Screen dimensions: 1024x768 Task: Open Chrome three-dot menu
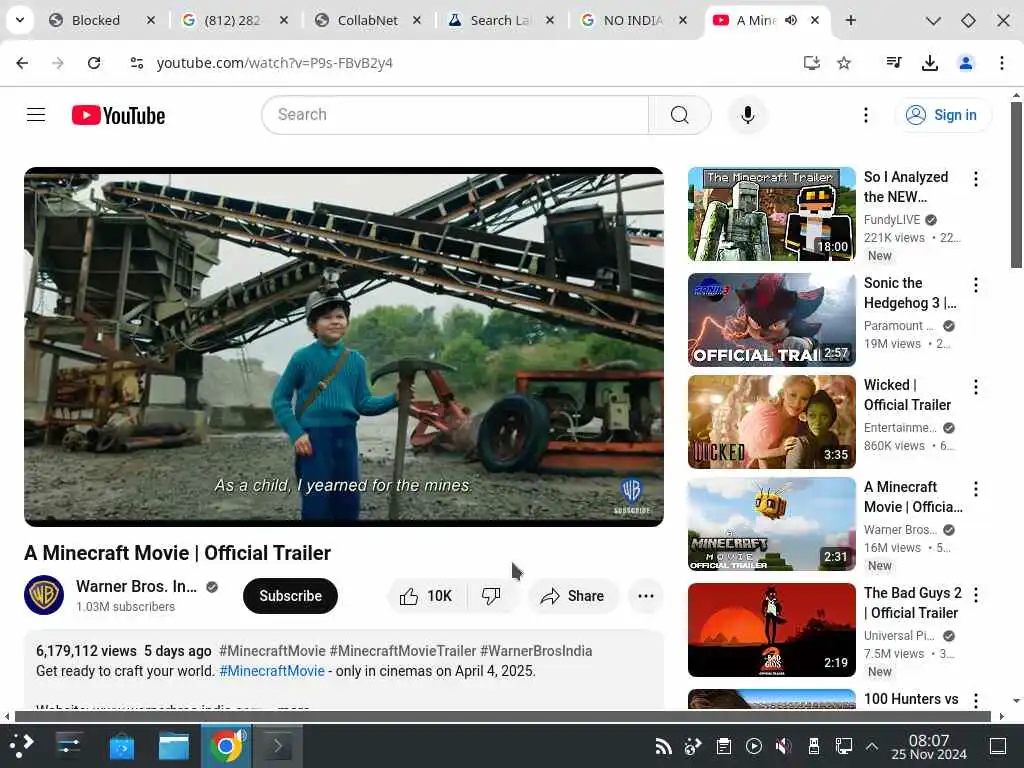1001,63
